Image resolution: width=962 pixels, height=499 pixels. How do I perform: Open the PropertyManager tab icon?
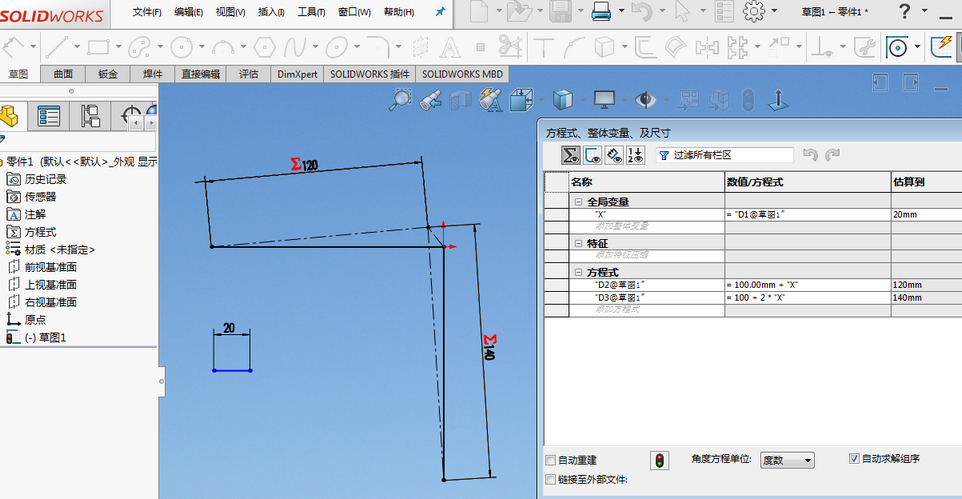tap(48, 115)
